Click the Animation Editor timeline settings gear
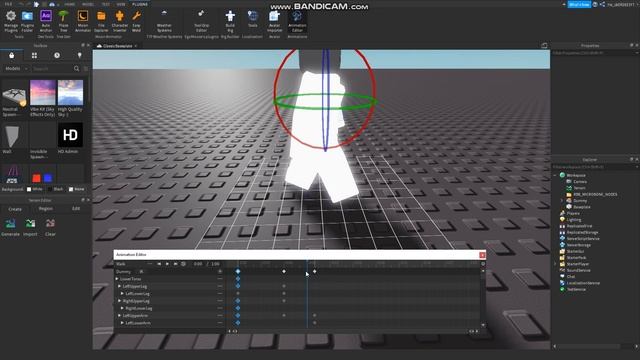Screen dimensions: 640x360 [x=483, y=264]
